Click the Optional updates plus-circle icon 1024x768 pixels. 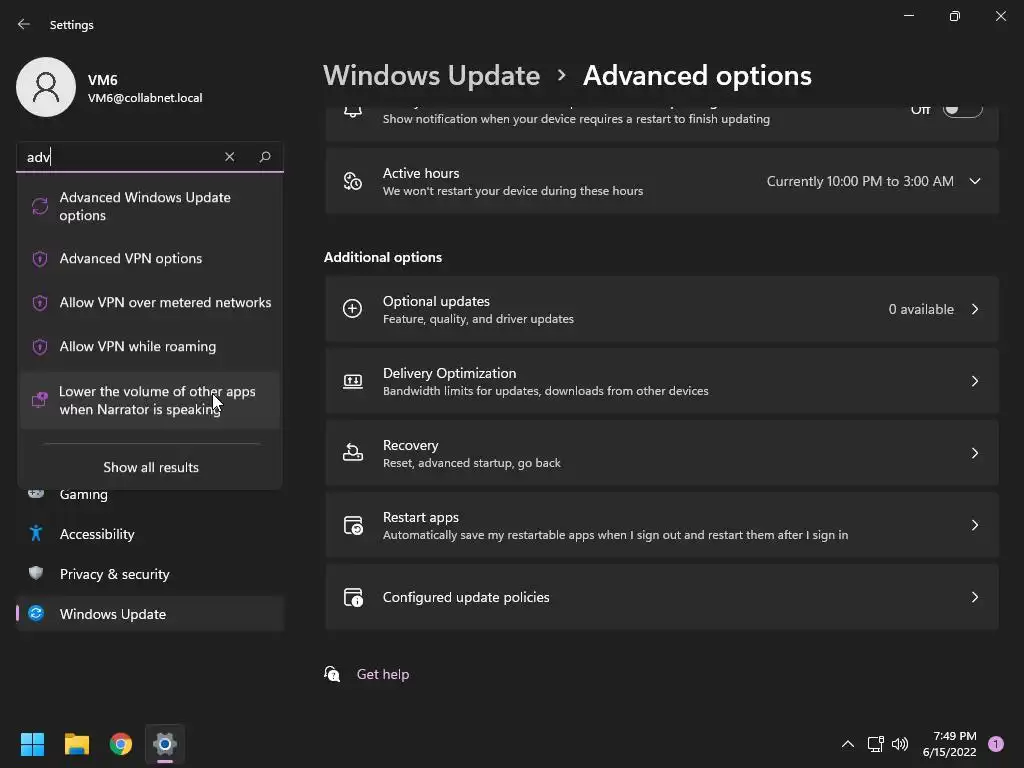(x=353, y=309)
